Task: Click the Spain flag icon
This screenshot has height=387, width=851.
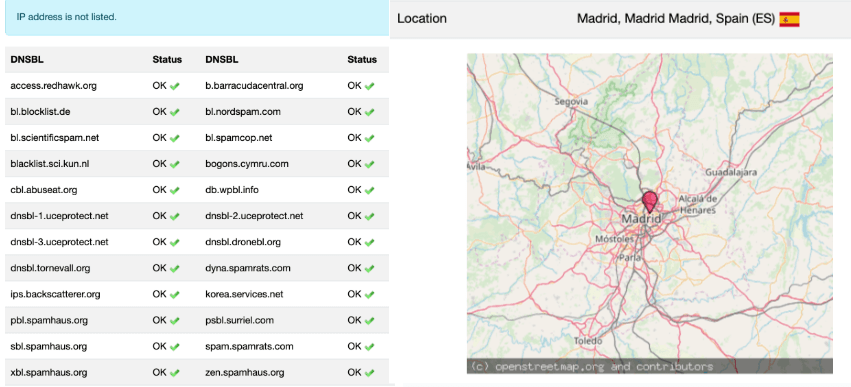Action: (x=789, y=19)
